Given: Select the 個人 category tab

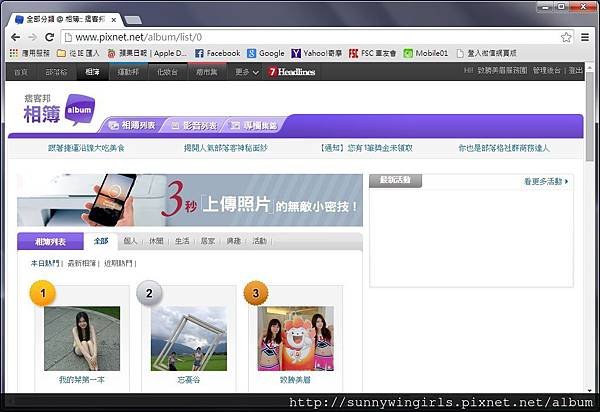Looking at the screenshot, I should pyautogui.click(x=130, y=241).
